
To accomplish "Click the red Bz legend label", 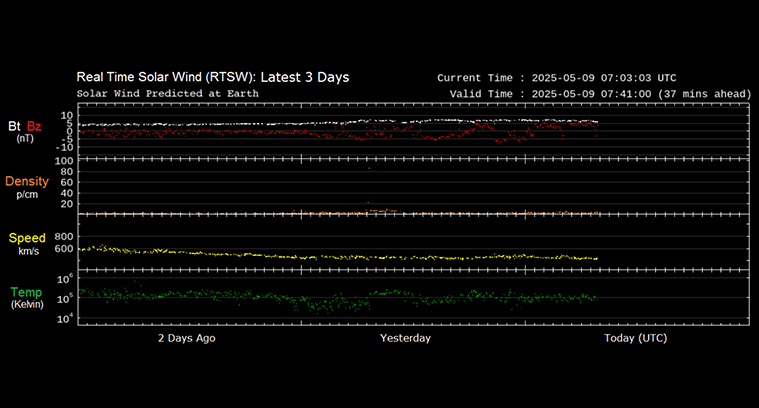I will [35, 126].
